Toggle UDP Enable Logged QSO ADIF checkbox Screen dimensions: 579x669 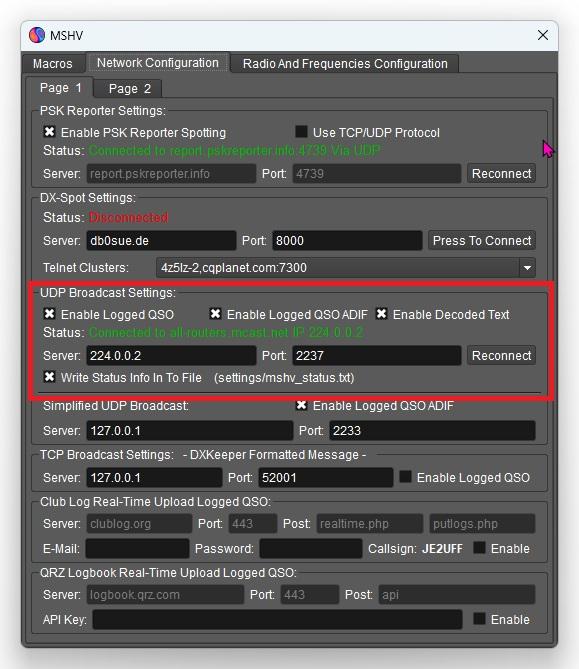click(x=215, y=314)
